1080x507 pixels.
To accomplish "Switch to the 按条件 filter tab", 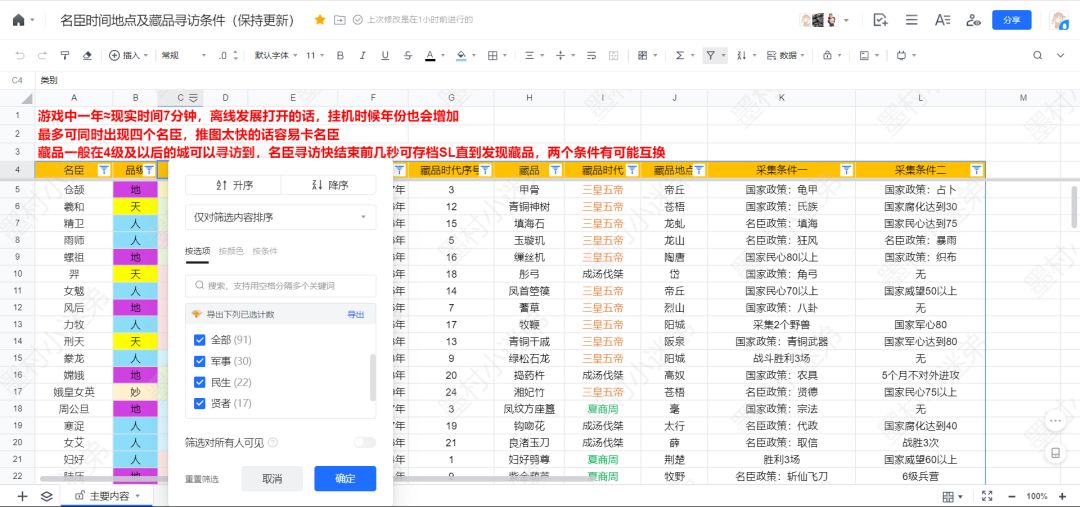I will (x=265, y=251).
